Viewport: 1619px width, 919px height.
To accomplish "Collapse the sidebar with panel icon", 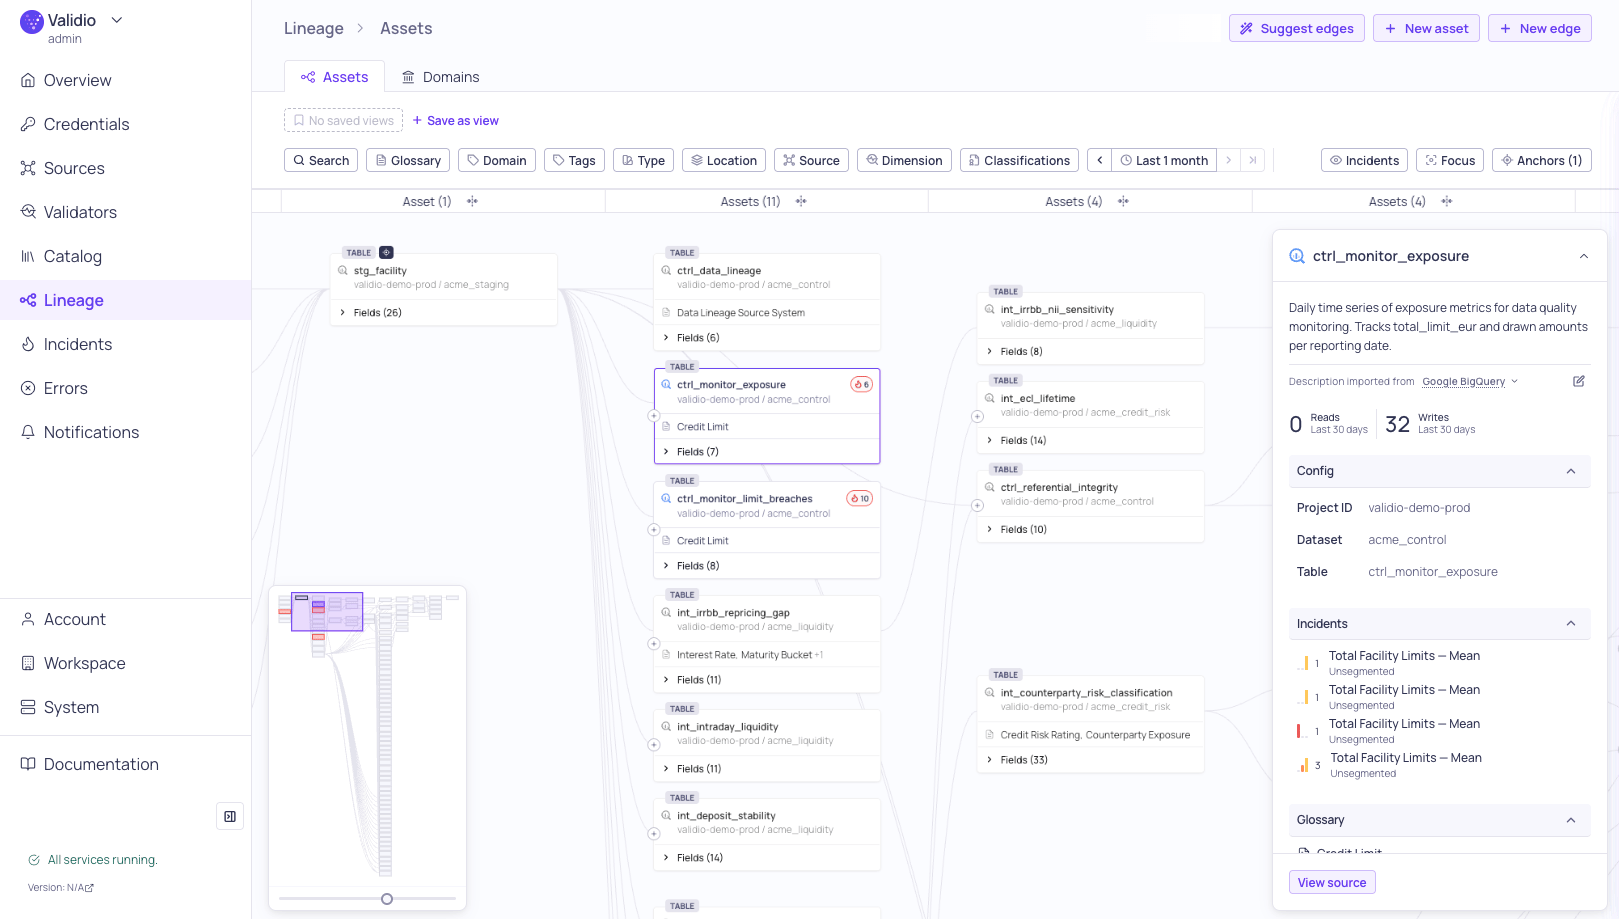I will tap(230, 816).
